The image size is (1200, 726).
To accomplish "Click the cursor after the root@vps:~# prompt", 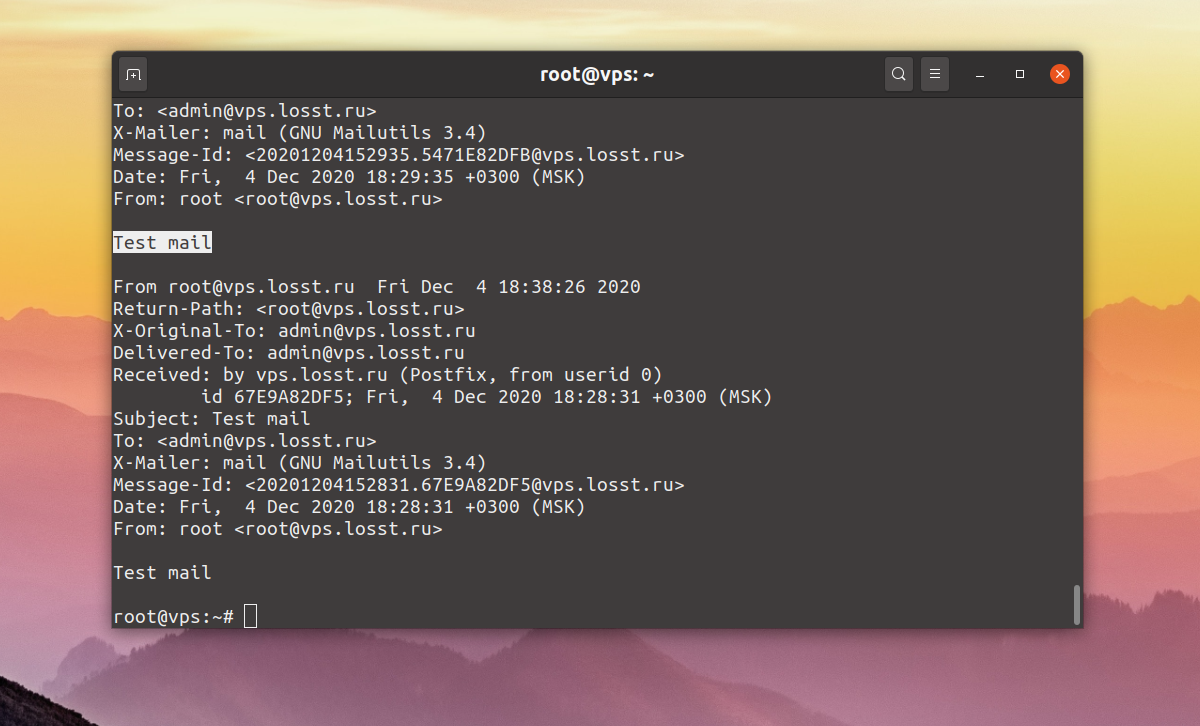I will [251, 616].
